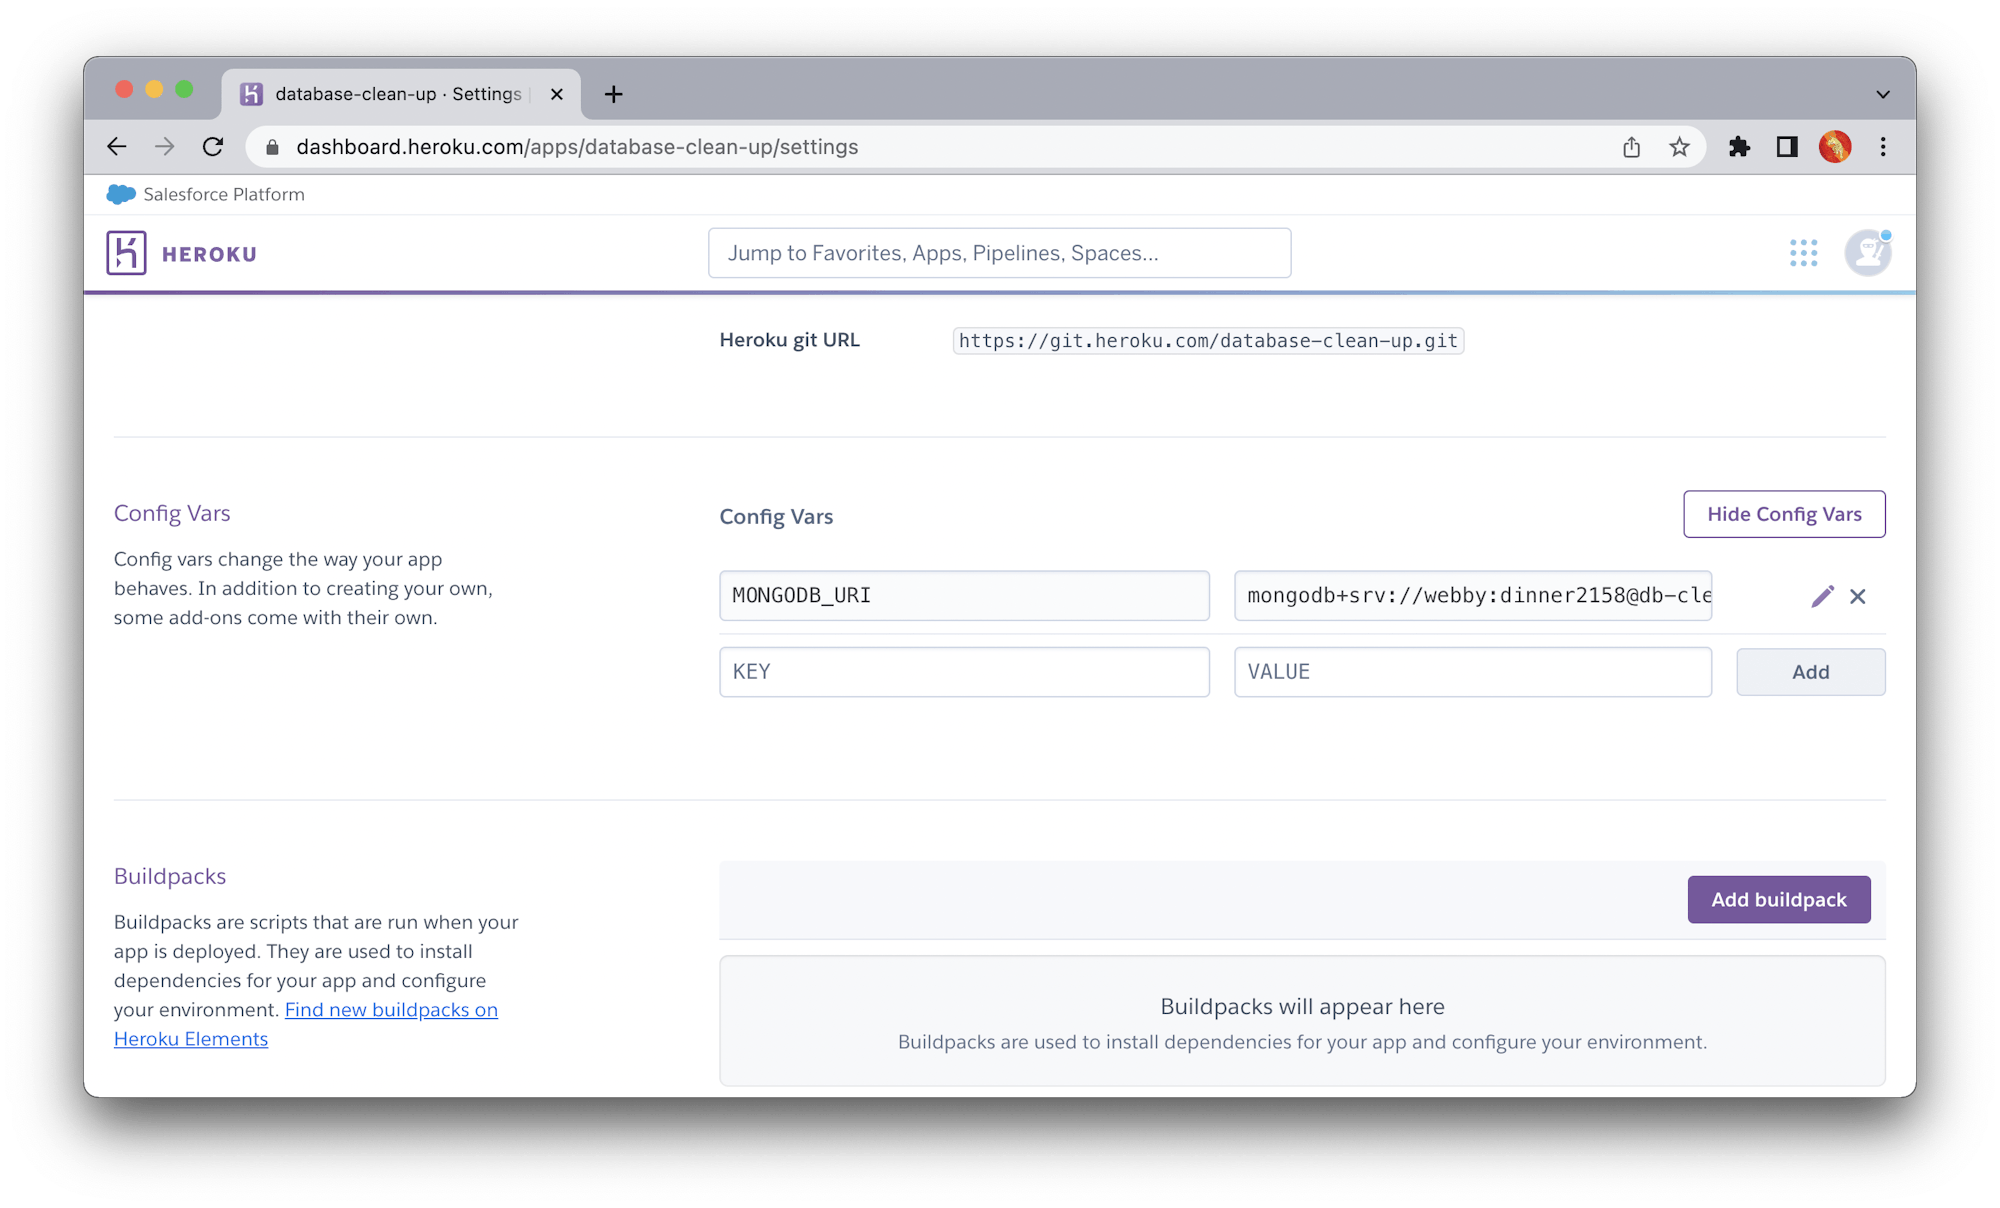Click the Add buildpack button
Screen dimensions: 2000x1208
pyautogui.click(x=1778, y=899)
